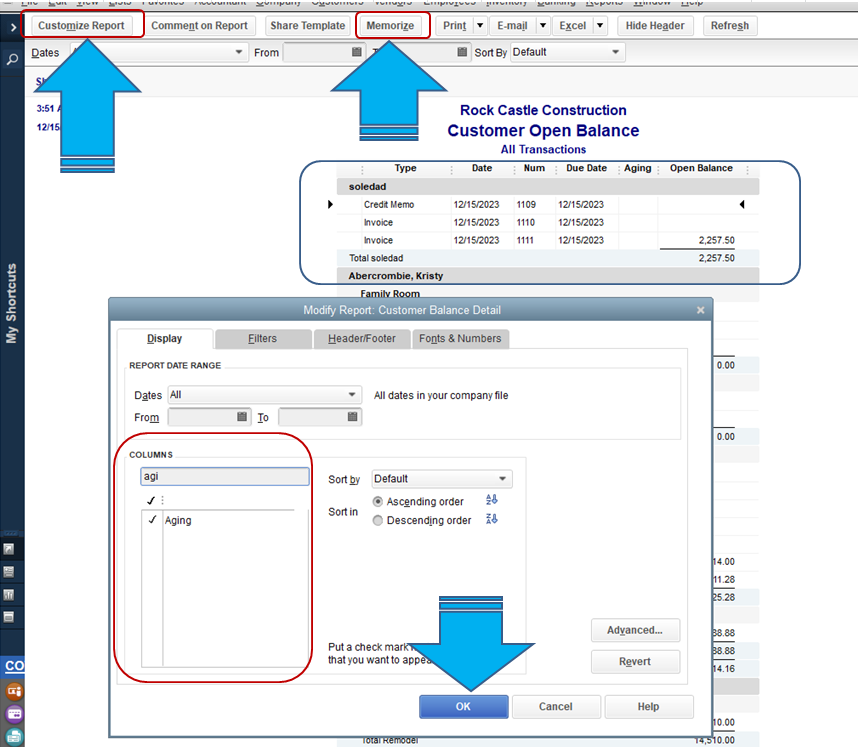The width and height of the screenshot is (858, 747).
Task: Confirm dialog with OK button
Action: coord(463,707)
